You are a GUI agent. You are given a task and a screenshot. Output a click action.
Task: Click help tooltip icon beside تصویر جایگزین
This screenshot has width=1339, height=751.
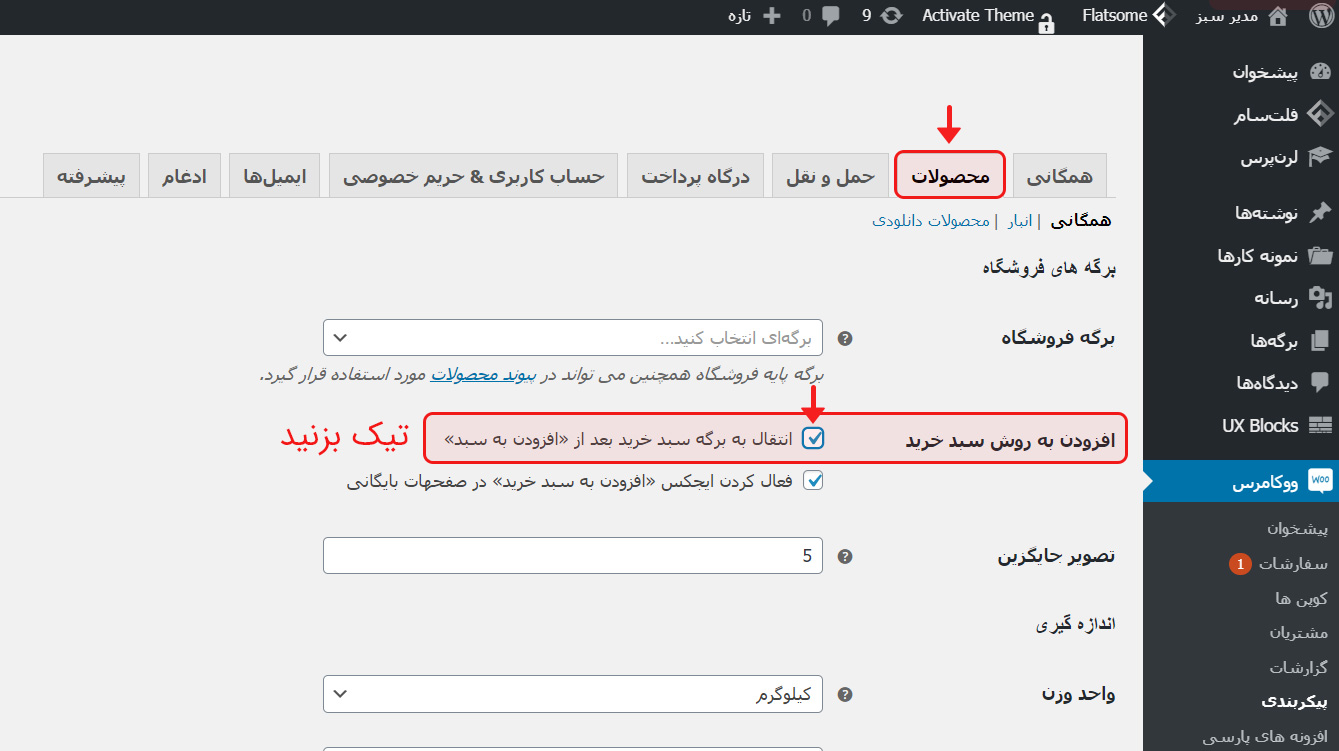[x=845, y=556]
